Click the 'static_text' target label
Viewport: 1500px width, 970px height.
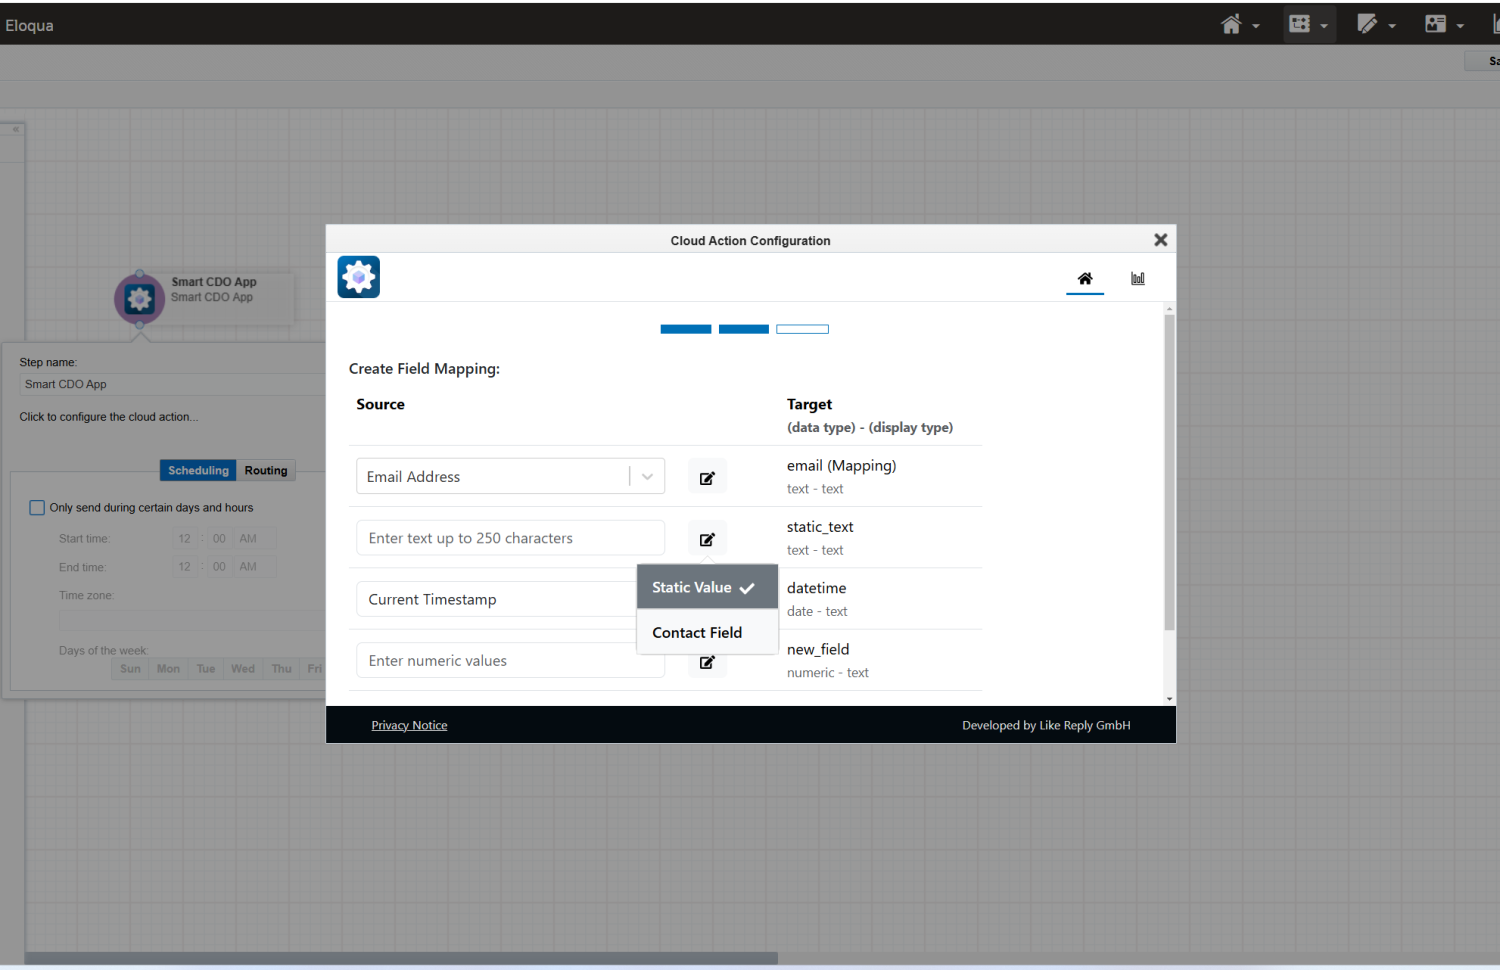click(820, 527)
